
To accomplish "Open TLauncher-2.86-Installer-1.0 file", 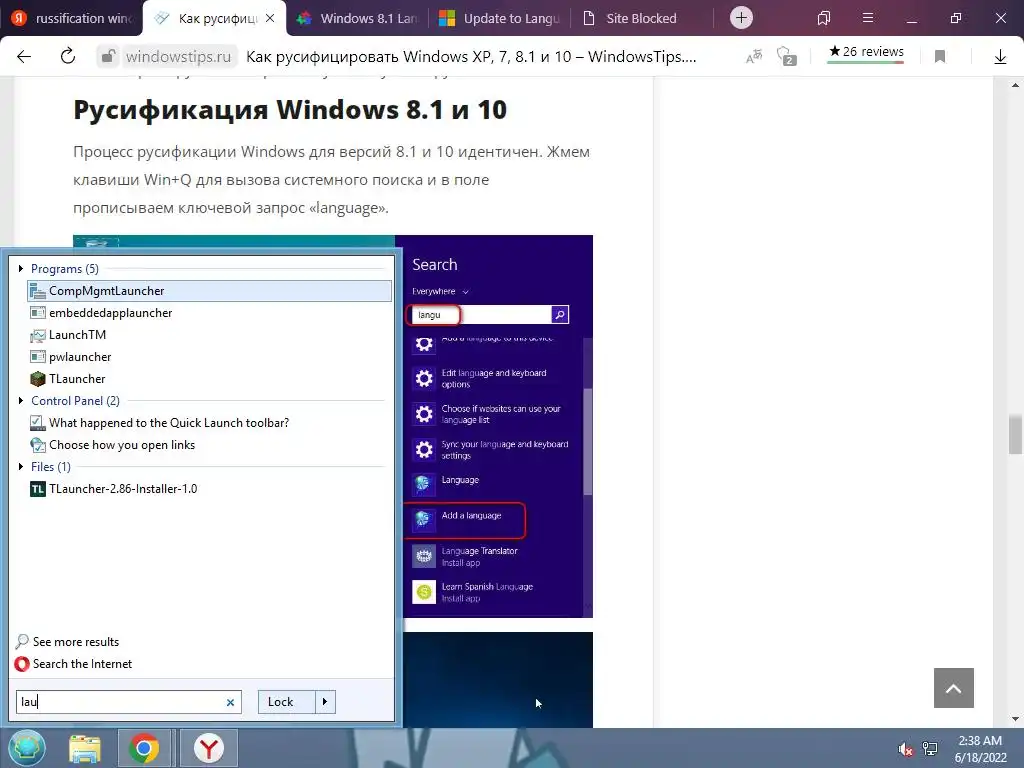I will pos(210,488).
